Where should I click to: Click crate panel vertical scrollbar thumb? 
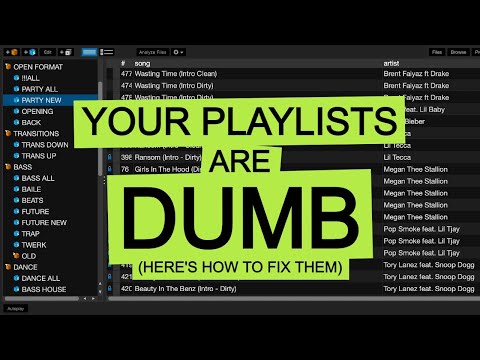(100, 128)
